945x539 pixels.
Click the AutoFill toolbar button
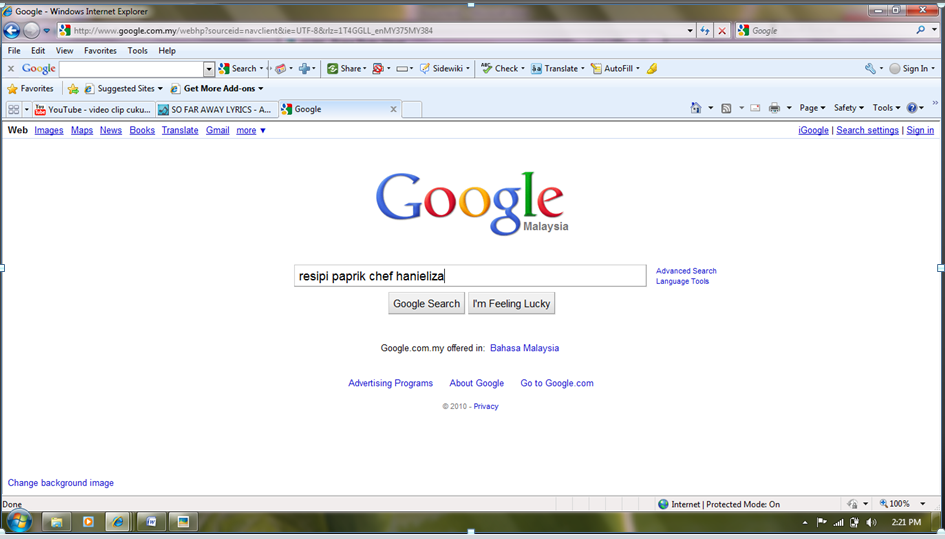(615, 69)
